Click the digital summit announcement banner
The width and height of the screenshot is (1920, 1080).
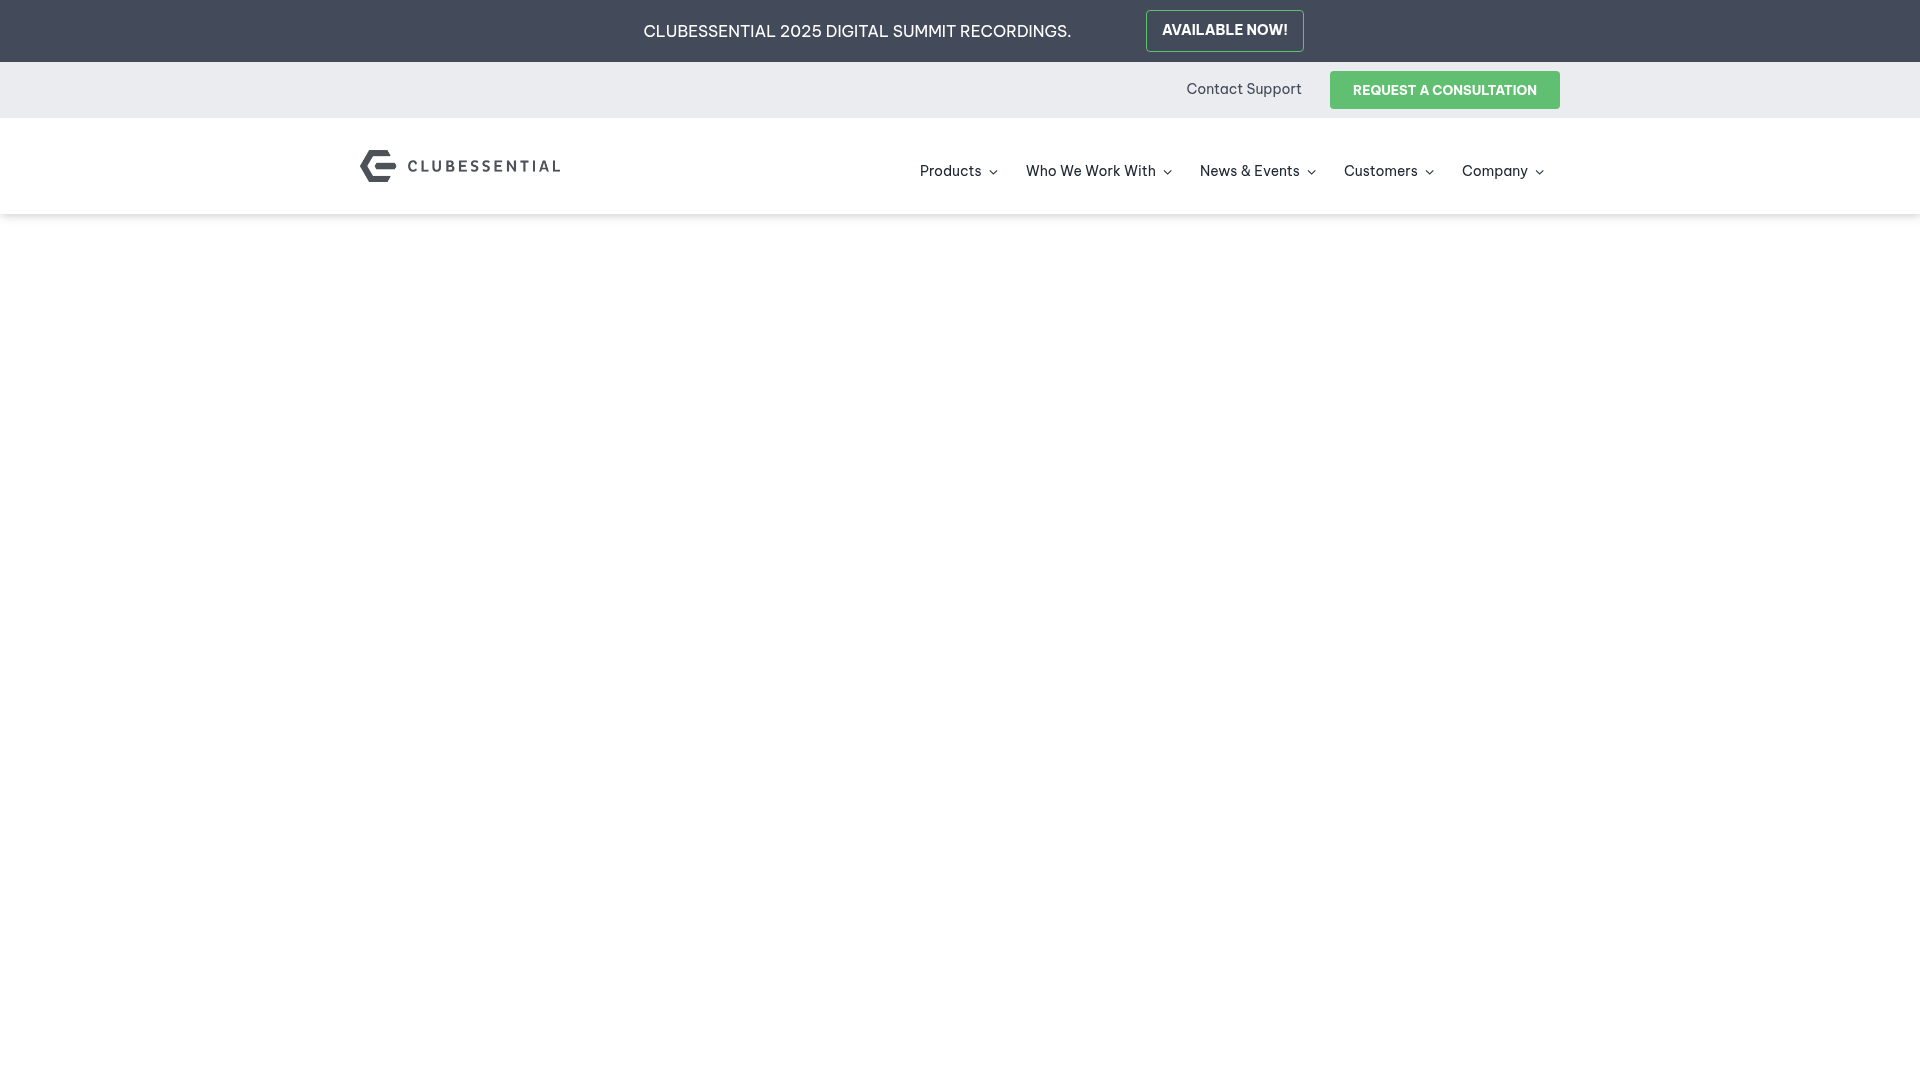pos(857,31)
